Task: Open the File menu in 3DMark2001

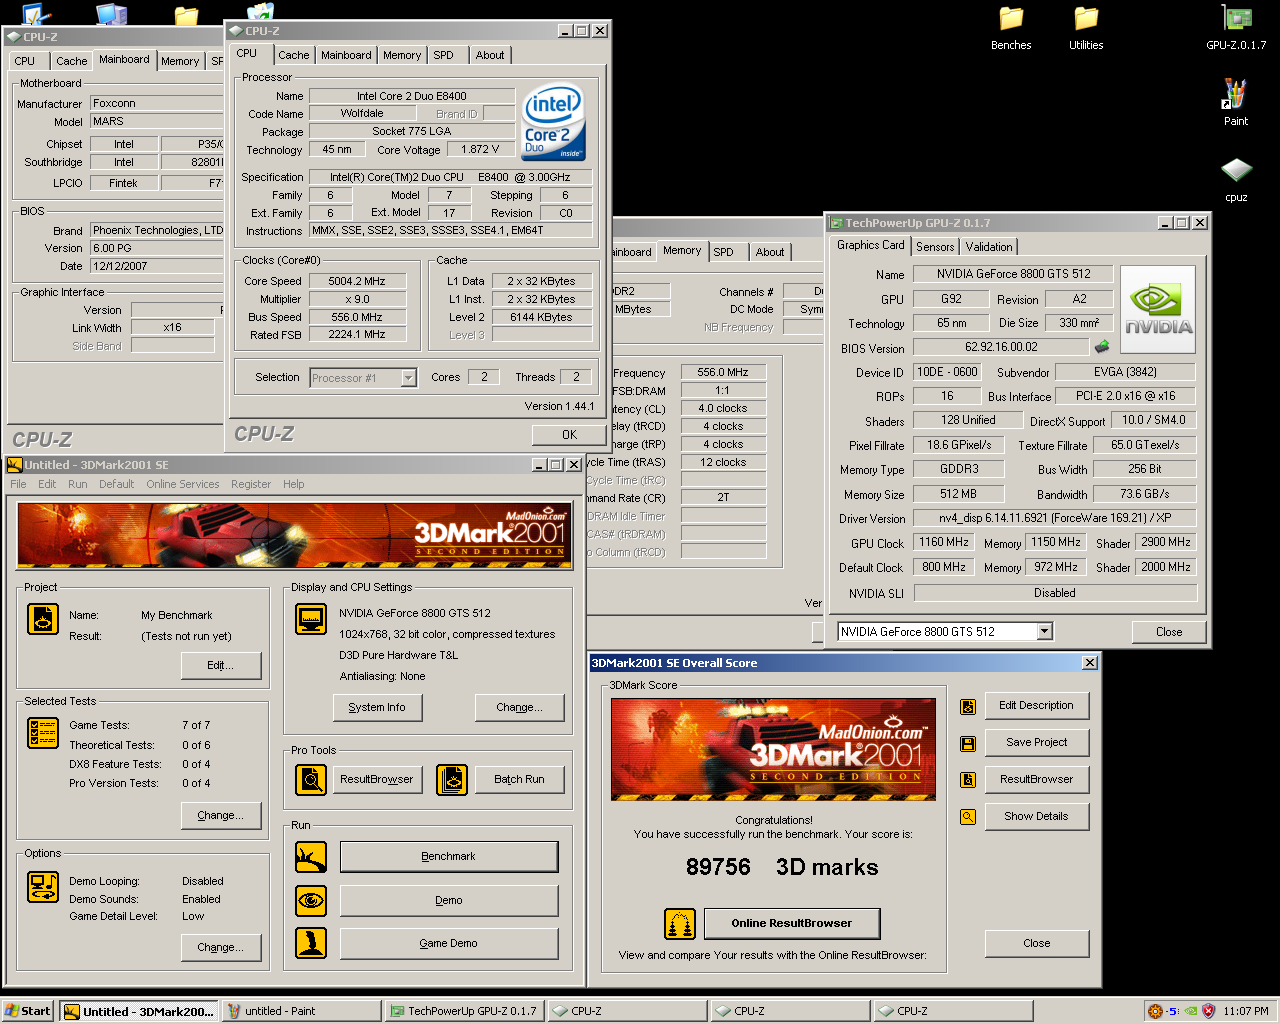Action: pyautogui.click(x=18, y=484)
